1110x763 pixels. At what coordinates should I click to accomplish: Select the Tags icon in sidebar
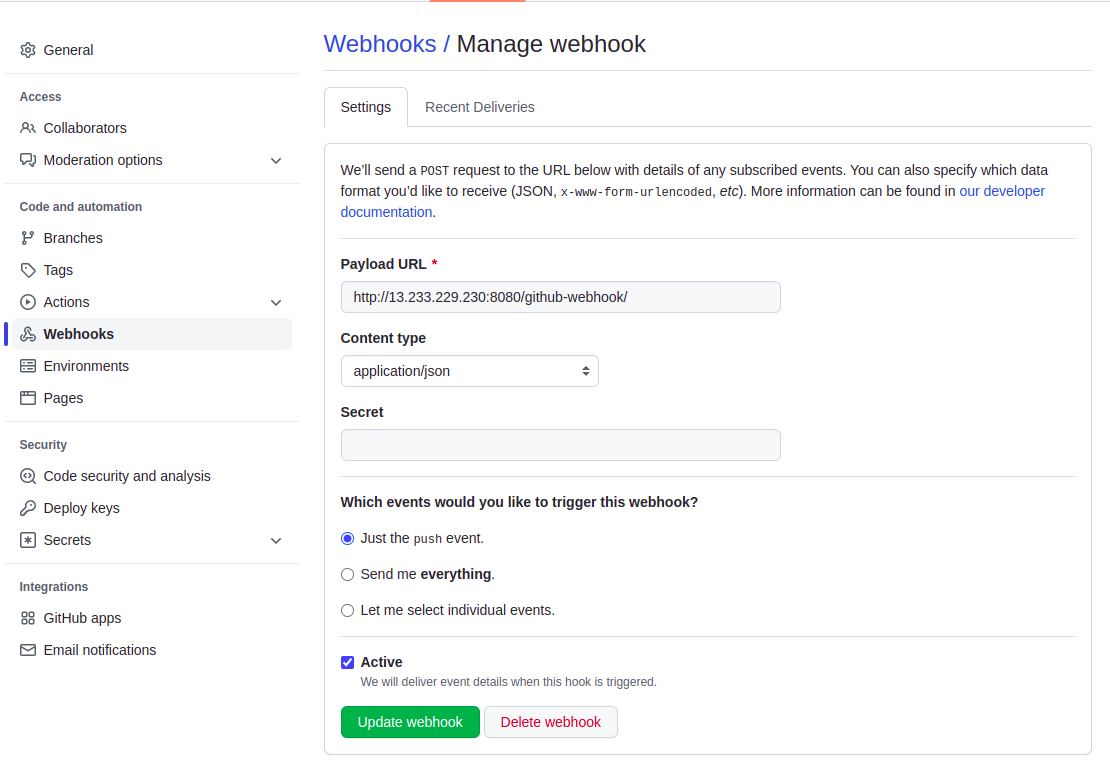coord(28,270)
